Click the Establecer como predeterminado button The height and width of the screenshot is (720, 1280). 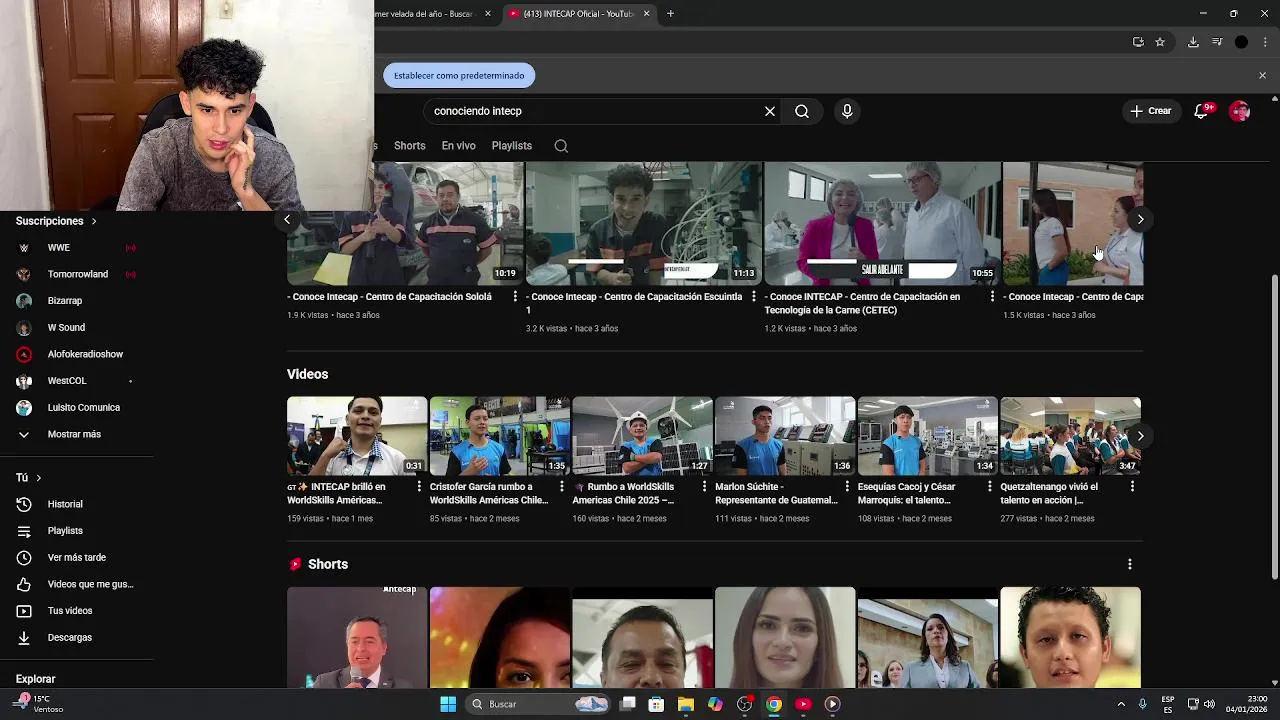point(459,75)
